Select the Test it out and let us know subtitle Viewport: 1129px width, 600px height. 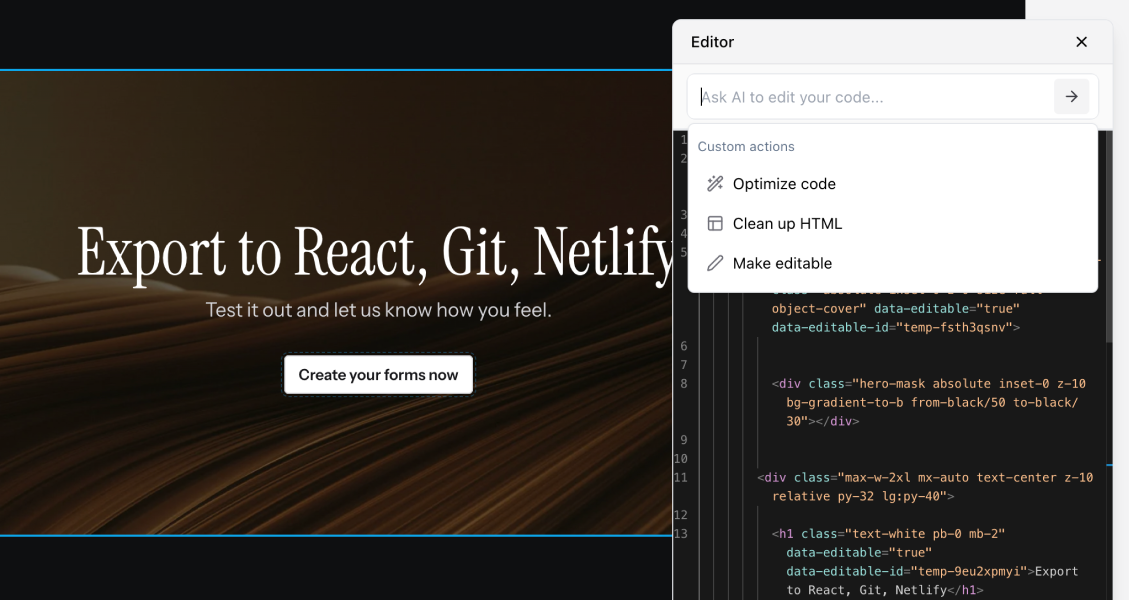coord(379,310)
